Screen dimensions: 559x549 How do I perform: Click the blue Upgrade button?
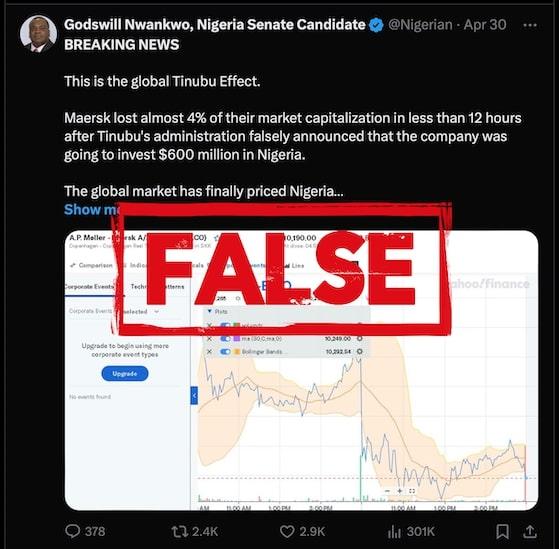click(x=125, y=374)
